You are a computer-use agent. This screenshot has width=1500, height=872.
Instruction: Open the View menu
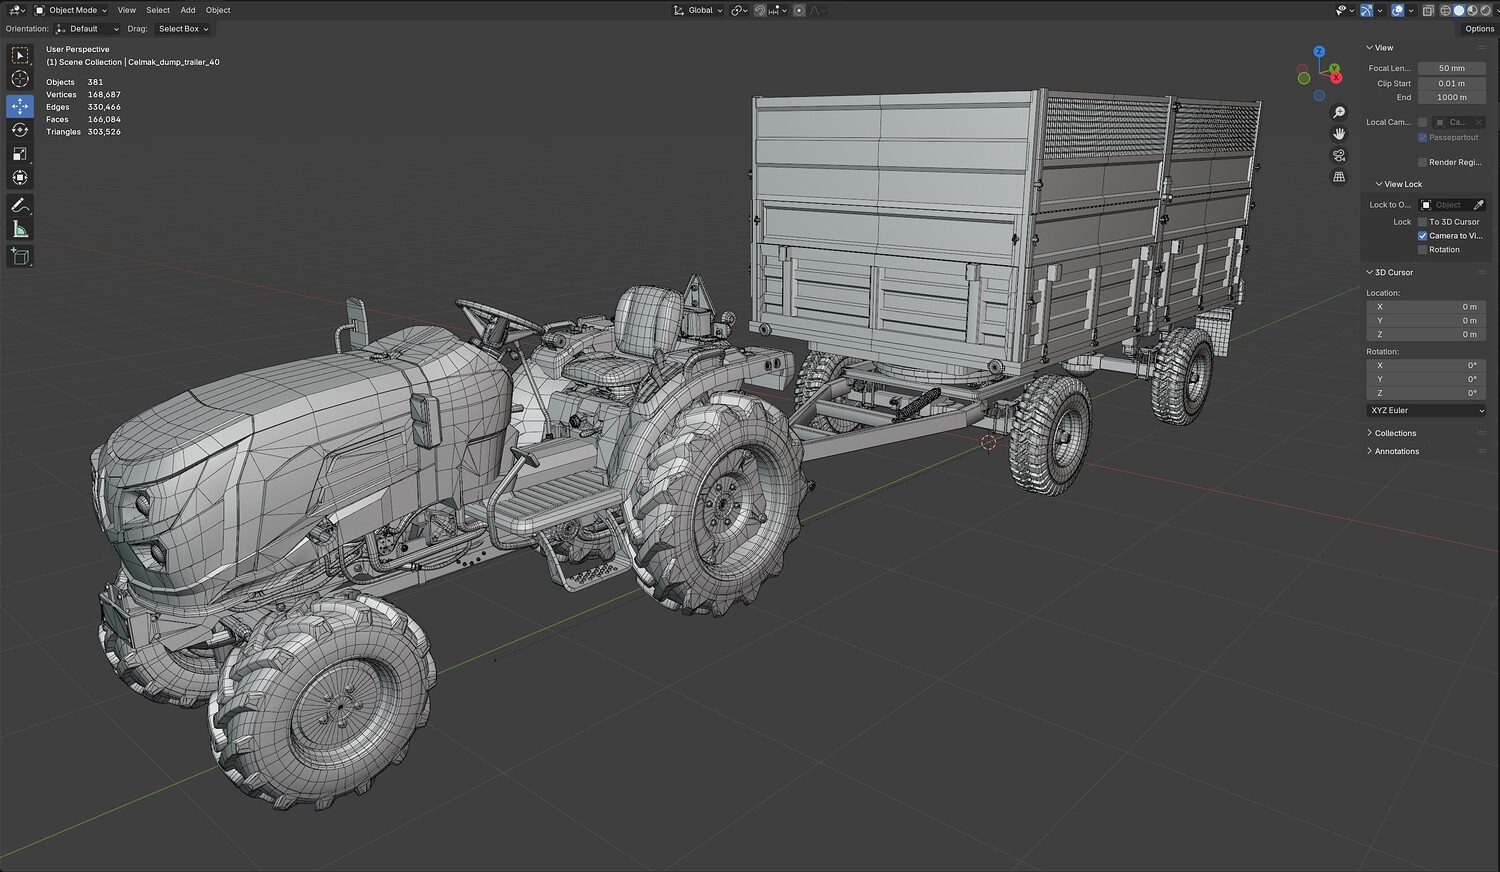(126, 10)
